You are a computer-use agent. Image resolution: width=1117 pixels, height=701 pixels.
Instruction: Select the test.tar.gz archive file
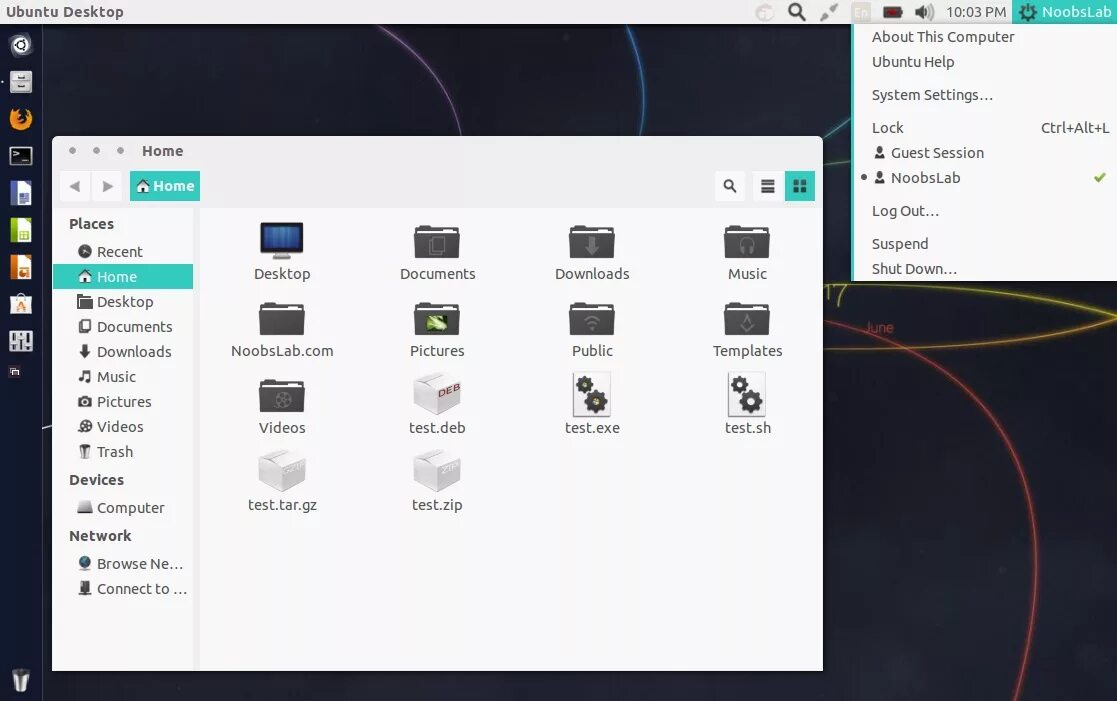click(281, 471)
